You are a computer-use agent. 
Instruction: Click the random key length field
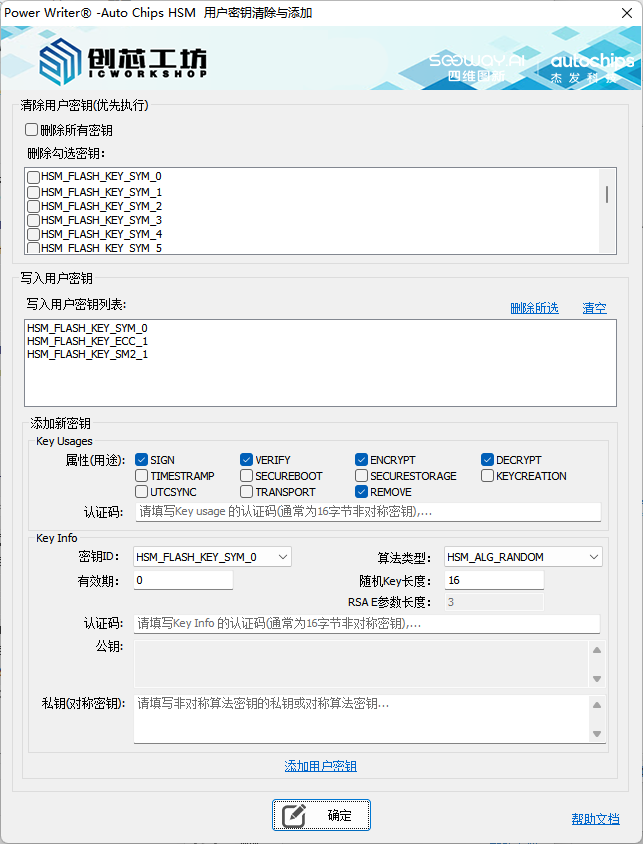point(494,581)
